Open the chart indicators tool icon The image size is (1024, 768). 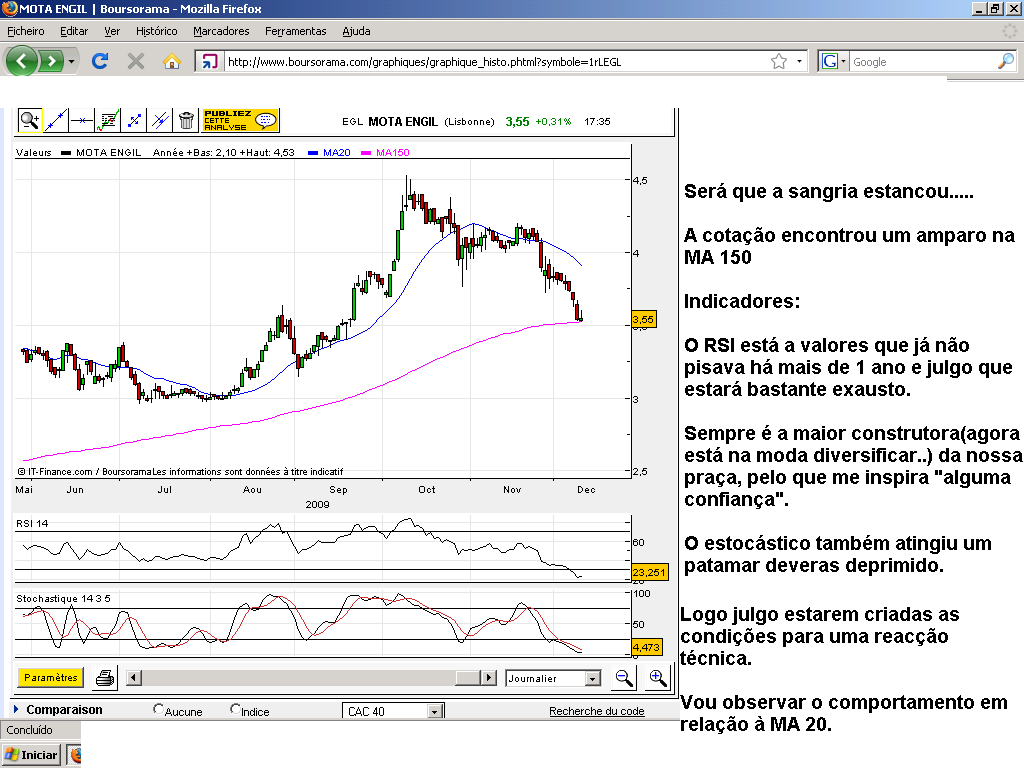(x=108, y=120)
